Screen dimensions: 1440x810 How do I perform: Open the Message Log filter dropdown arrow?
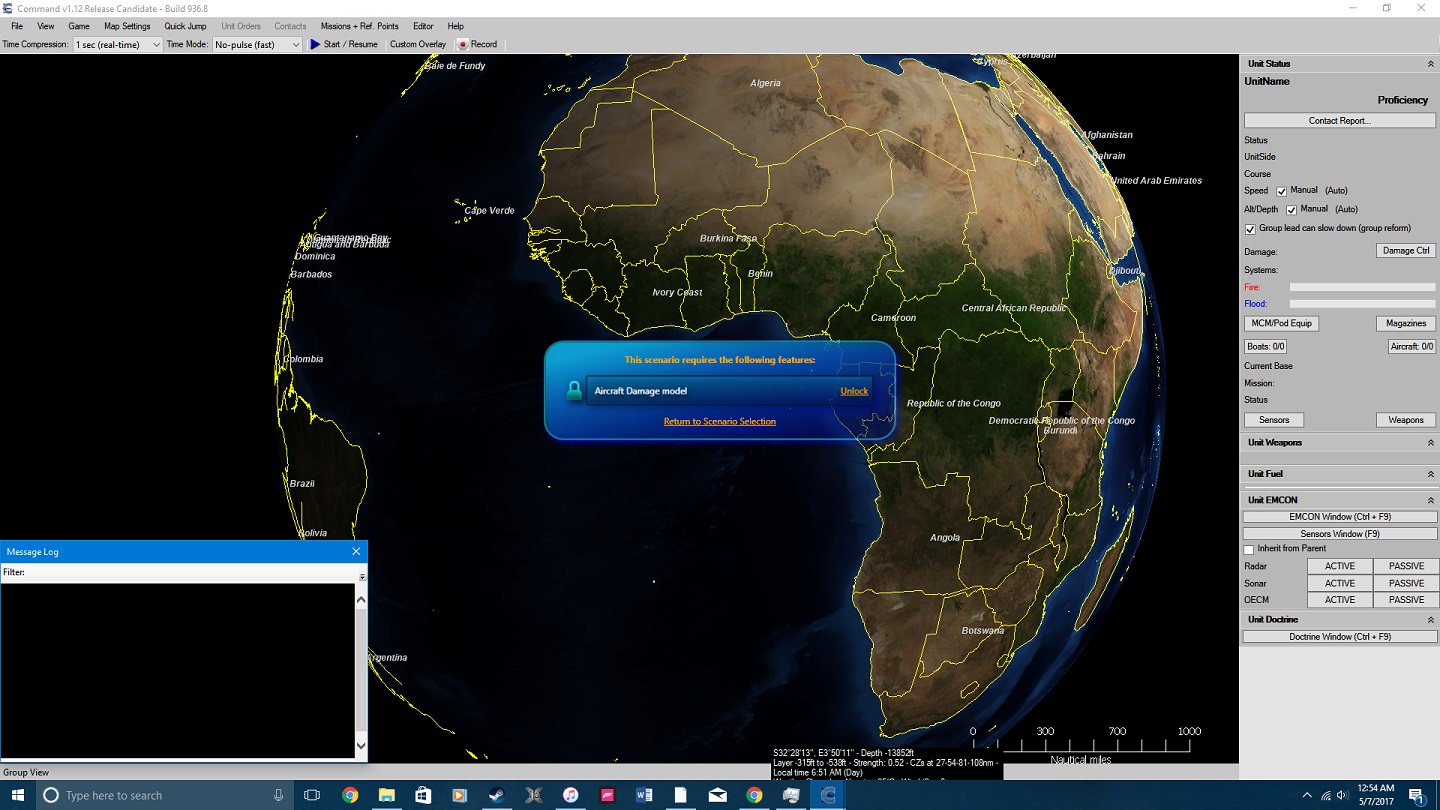point(362,577)
